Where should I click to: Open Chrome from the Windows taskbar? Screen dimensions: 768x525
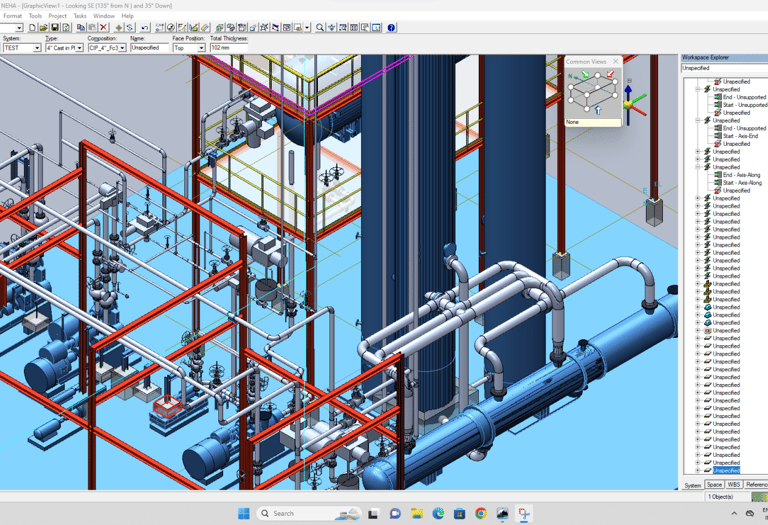coord(481,514)
